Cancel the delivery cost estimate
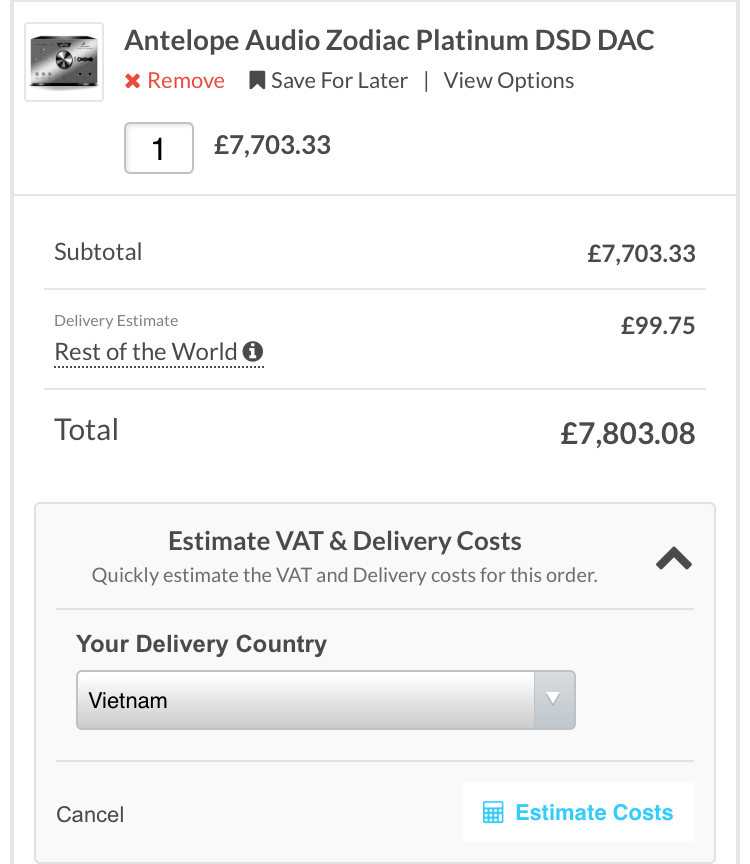The image size is (750, 864). [x=90, y=814]
